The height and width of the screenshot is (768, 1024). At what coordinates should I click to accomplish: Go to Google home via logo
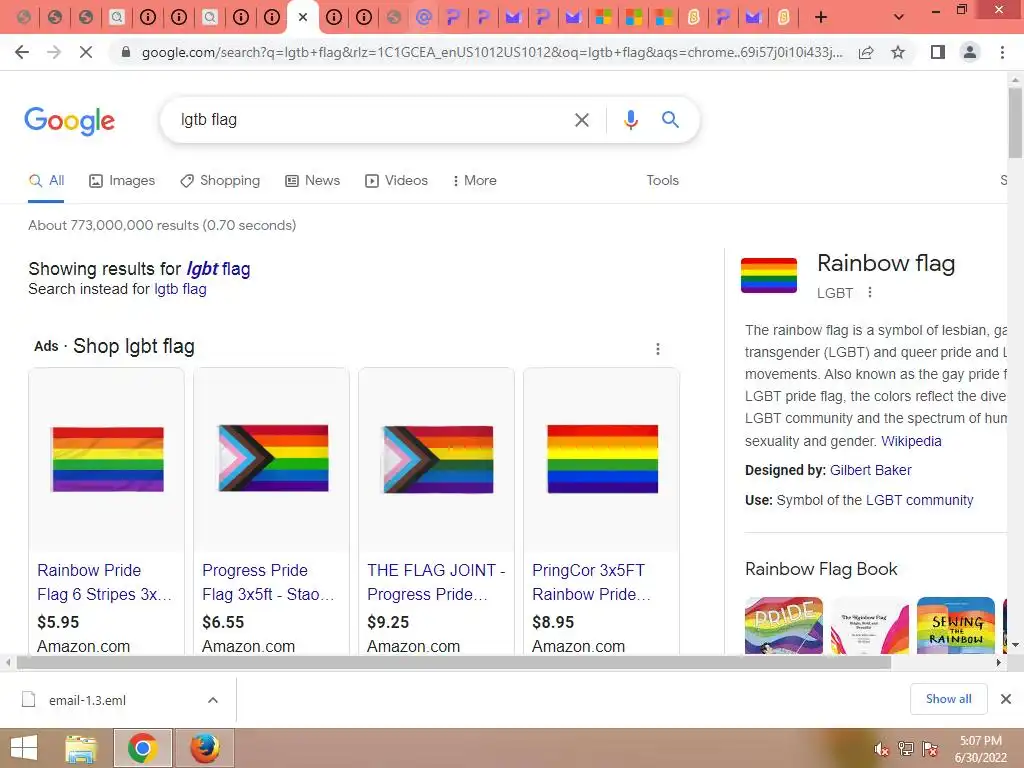point(69,121)
